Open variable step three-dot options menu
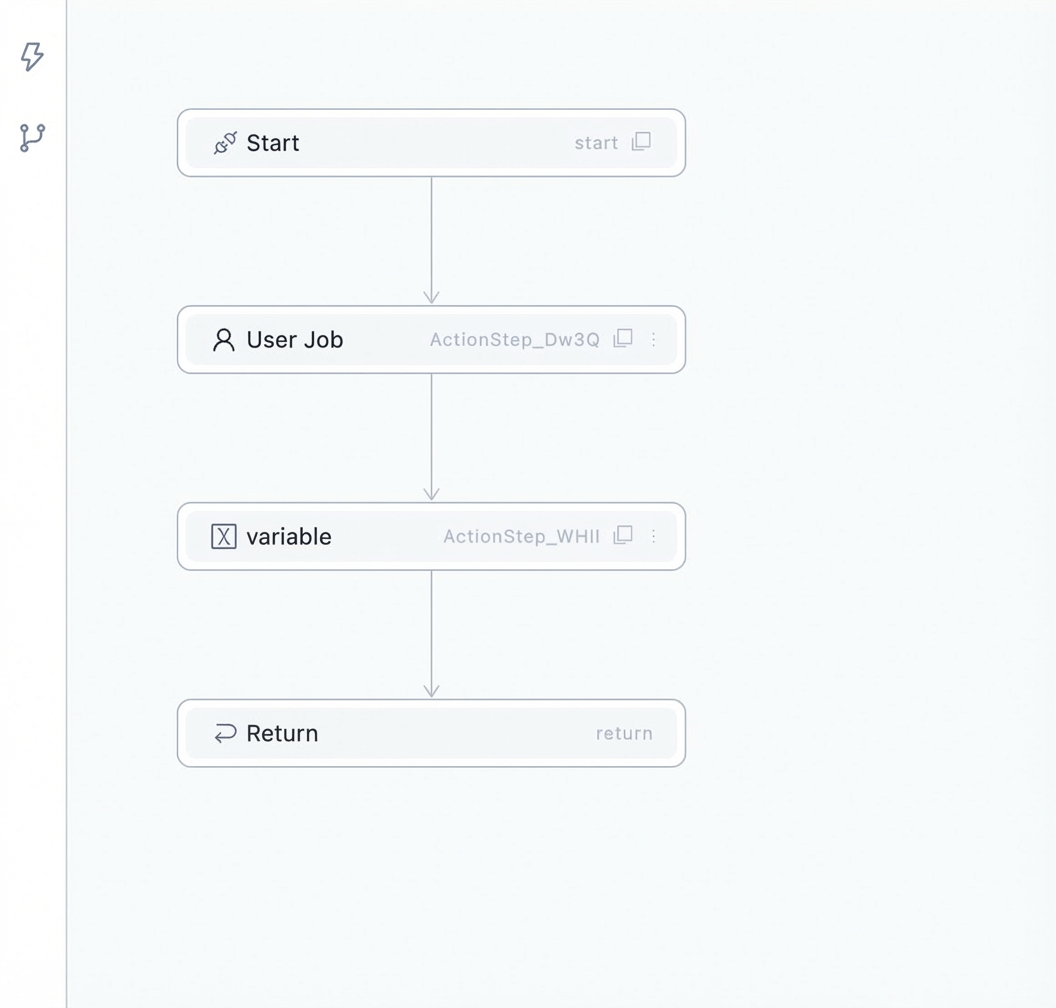Screen dimensions: 1056x1008 pos(653,536)
